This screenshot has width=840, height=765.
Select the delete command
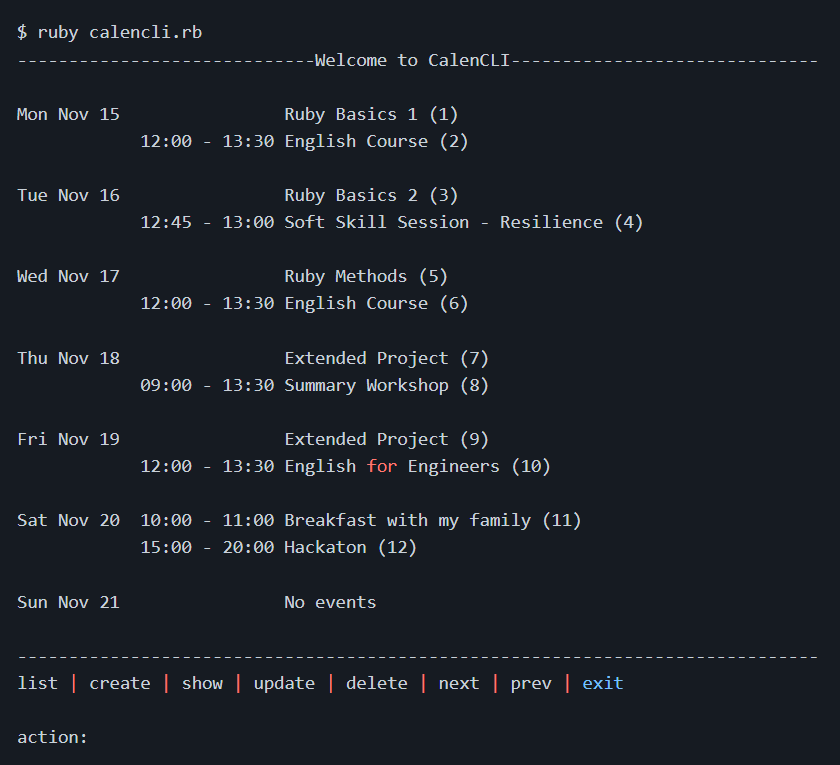click(376, 682)
